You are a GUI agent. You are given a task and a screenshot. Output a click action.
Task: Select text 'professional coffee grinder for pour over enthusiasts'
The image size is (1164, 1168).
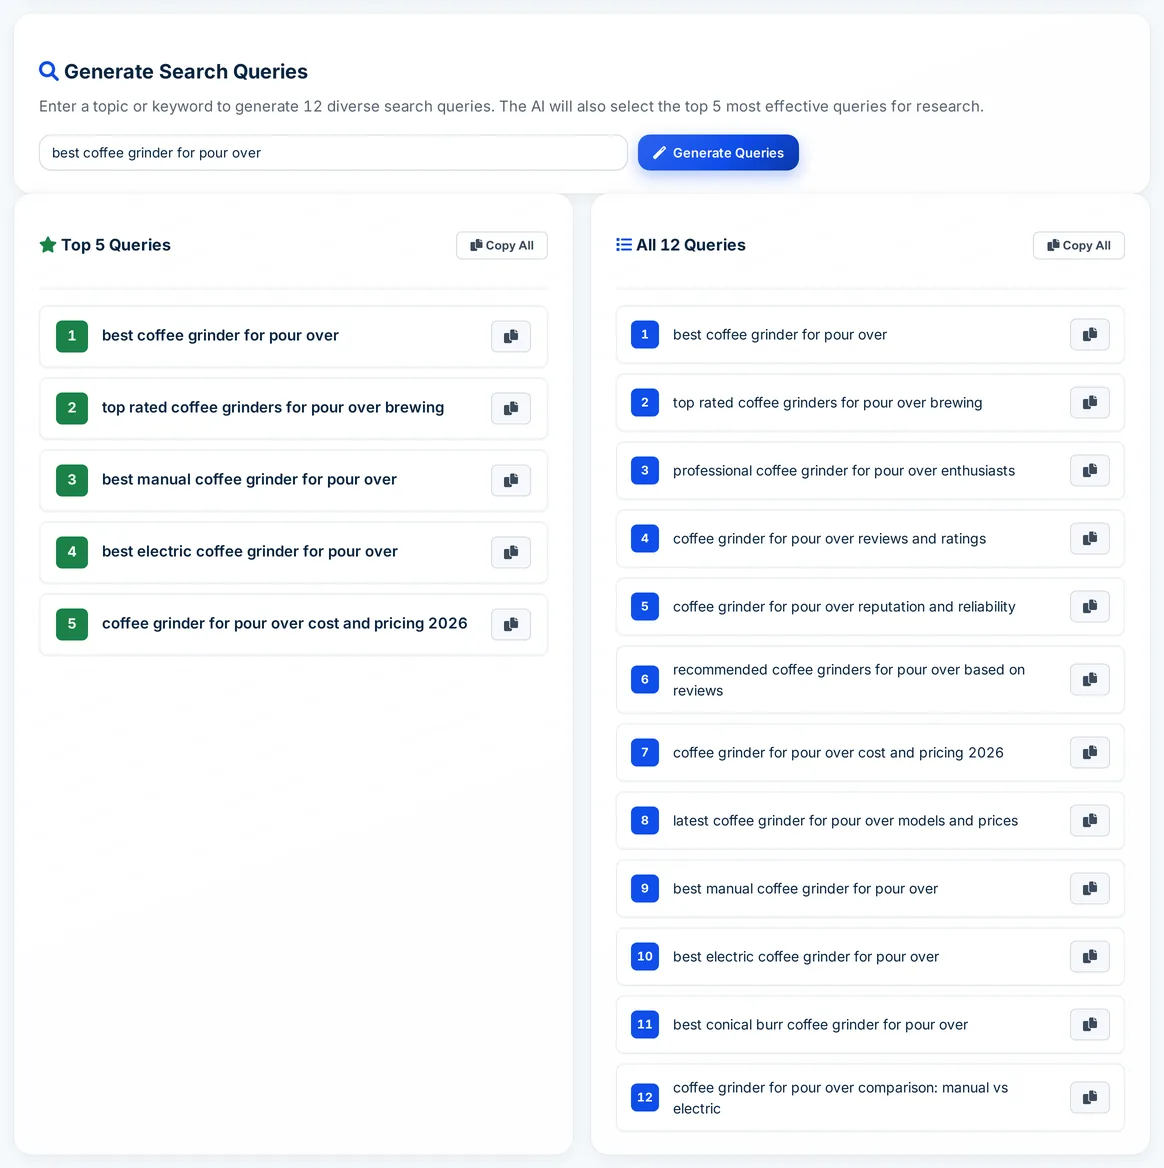click(844, 471)
